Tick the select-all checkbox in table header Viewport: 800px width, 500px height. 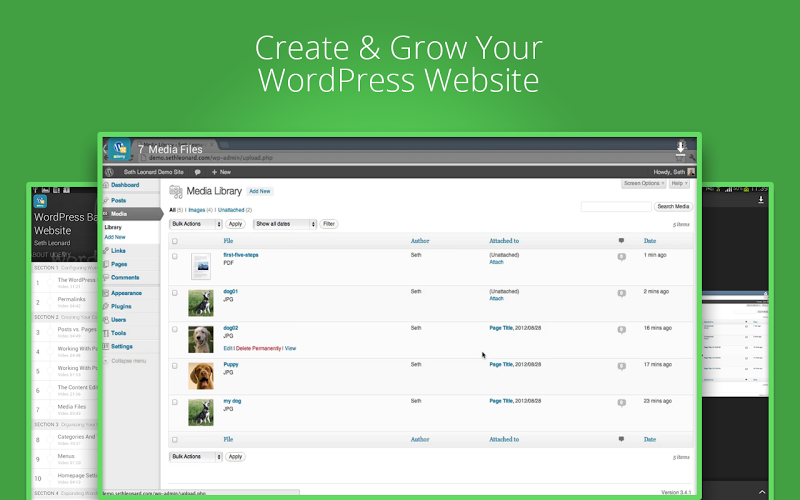coord(175,241)
